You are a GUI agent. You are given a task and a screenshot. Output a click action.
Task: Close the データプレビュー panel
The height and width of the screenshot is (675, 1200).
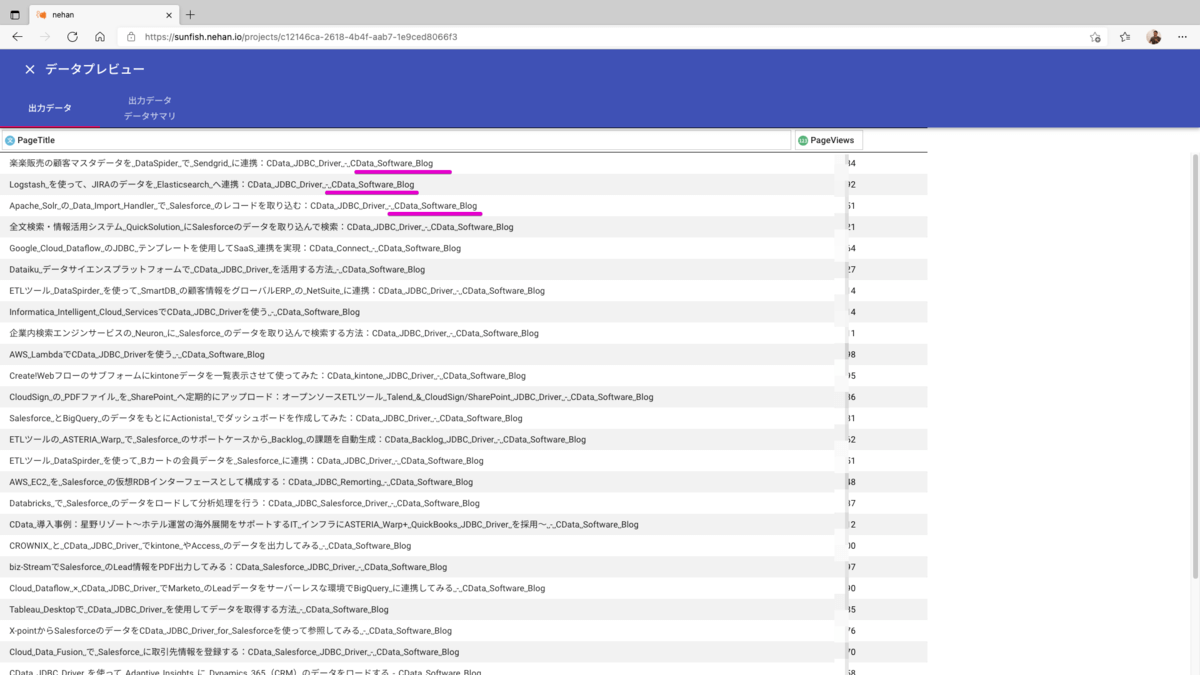pyautogui.click(x=30, y=69)
